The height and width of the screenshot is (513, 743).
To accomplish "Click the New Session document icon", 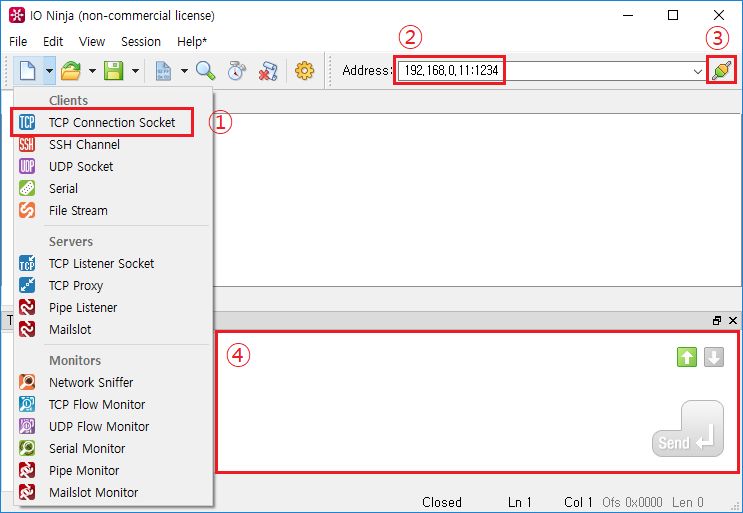I will (27, 71).
